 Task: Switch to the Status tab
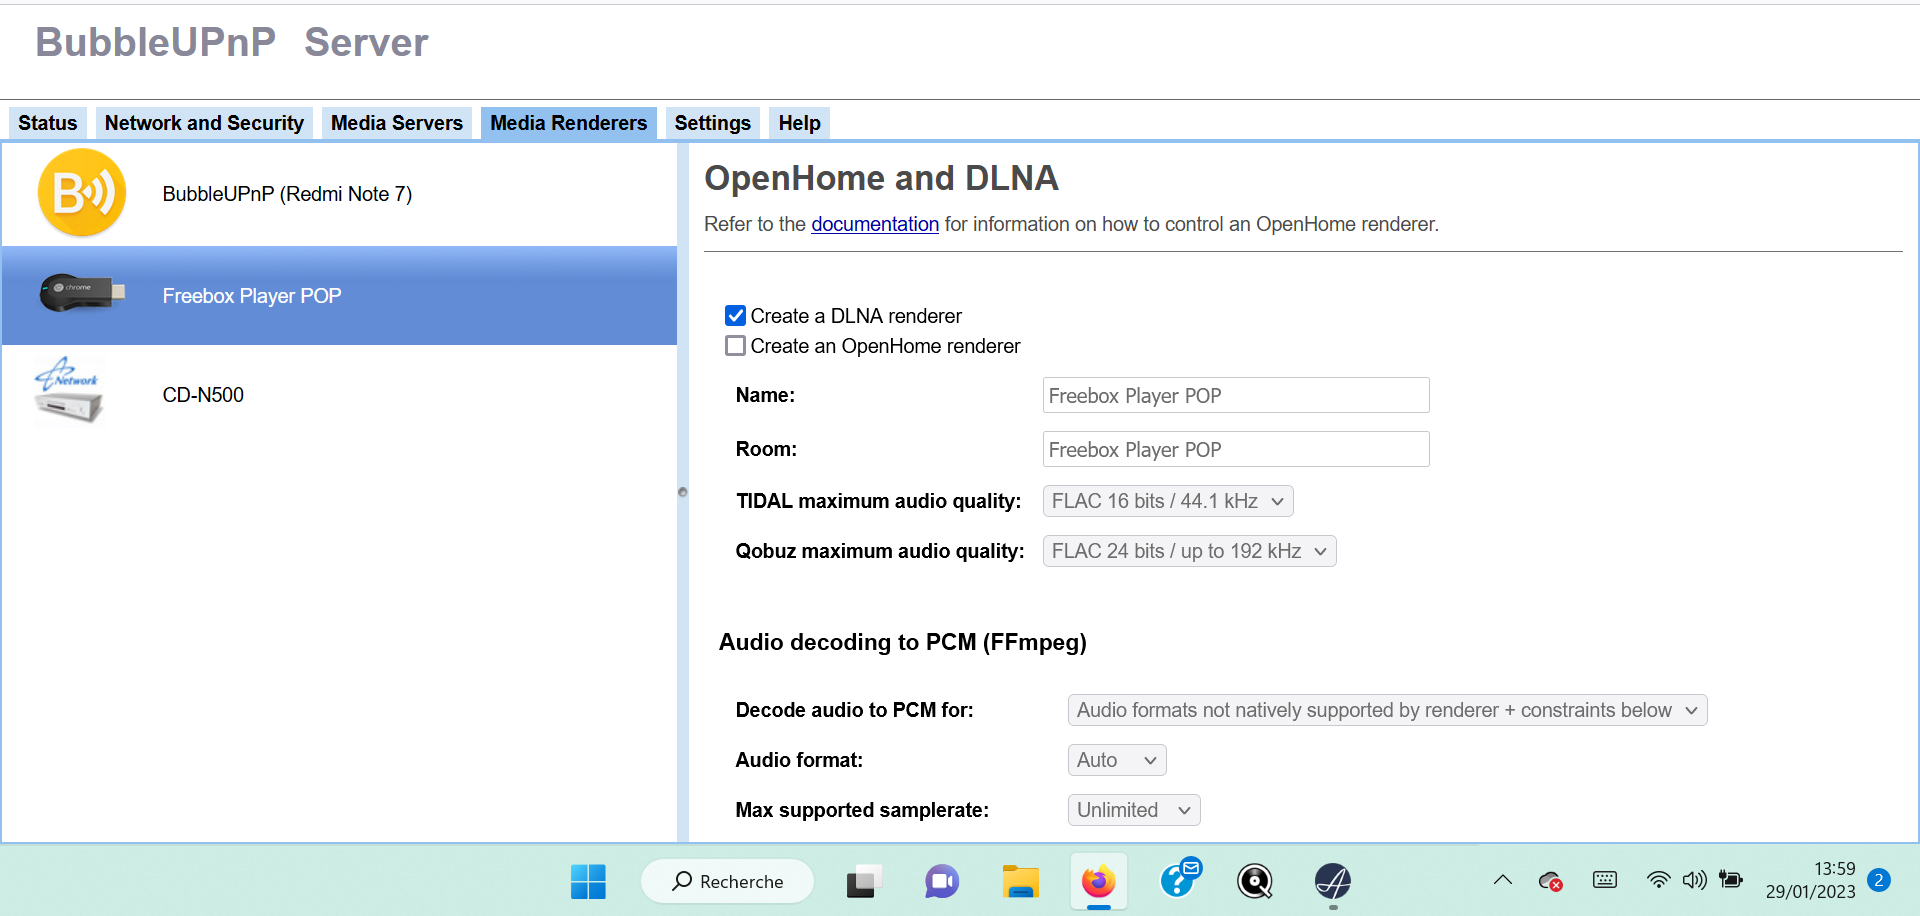48,123
